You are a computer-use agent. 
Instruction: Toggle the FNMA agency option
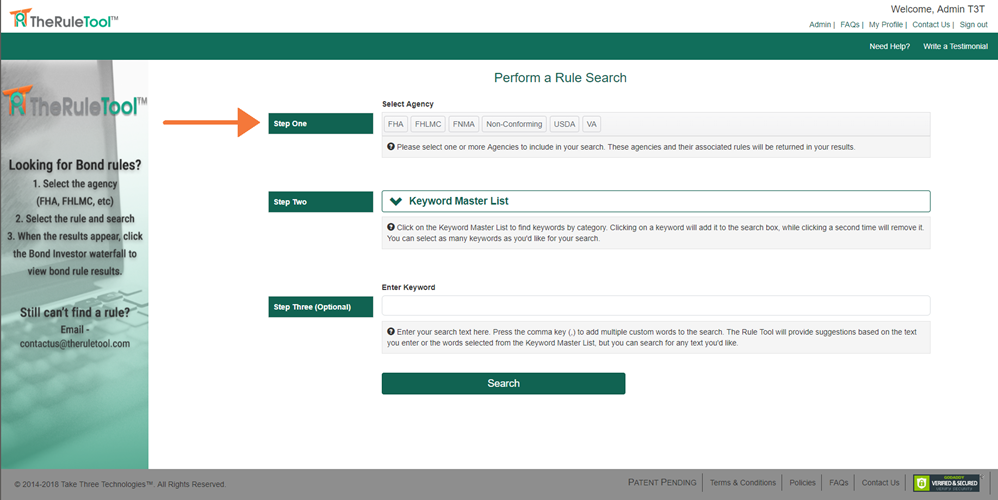tap(463, 124)
